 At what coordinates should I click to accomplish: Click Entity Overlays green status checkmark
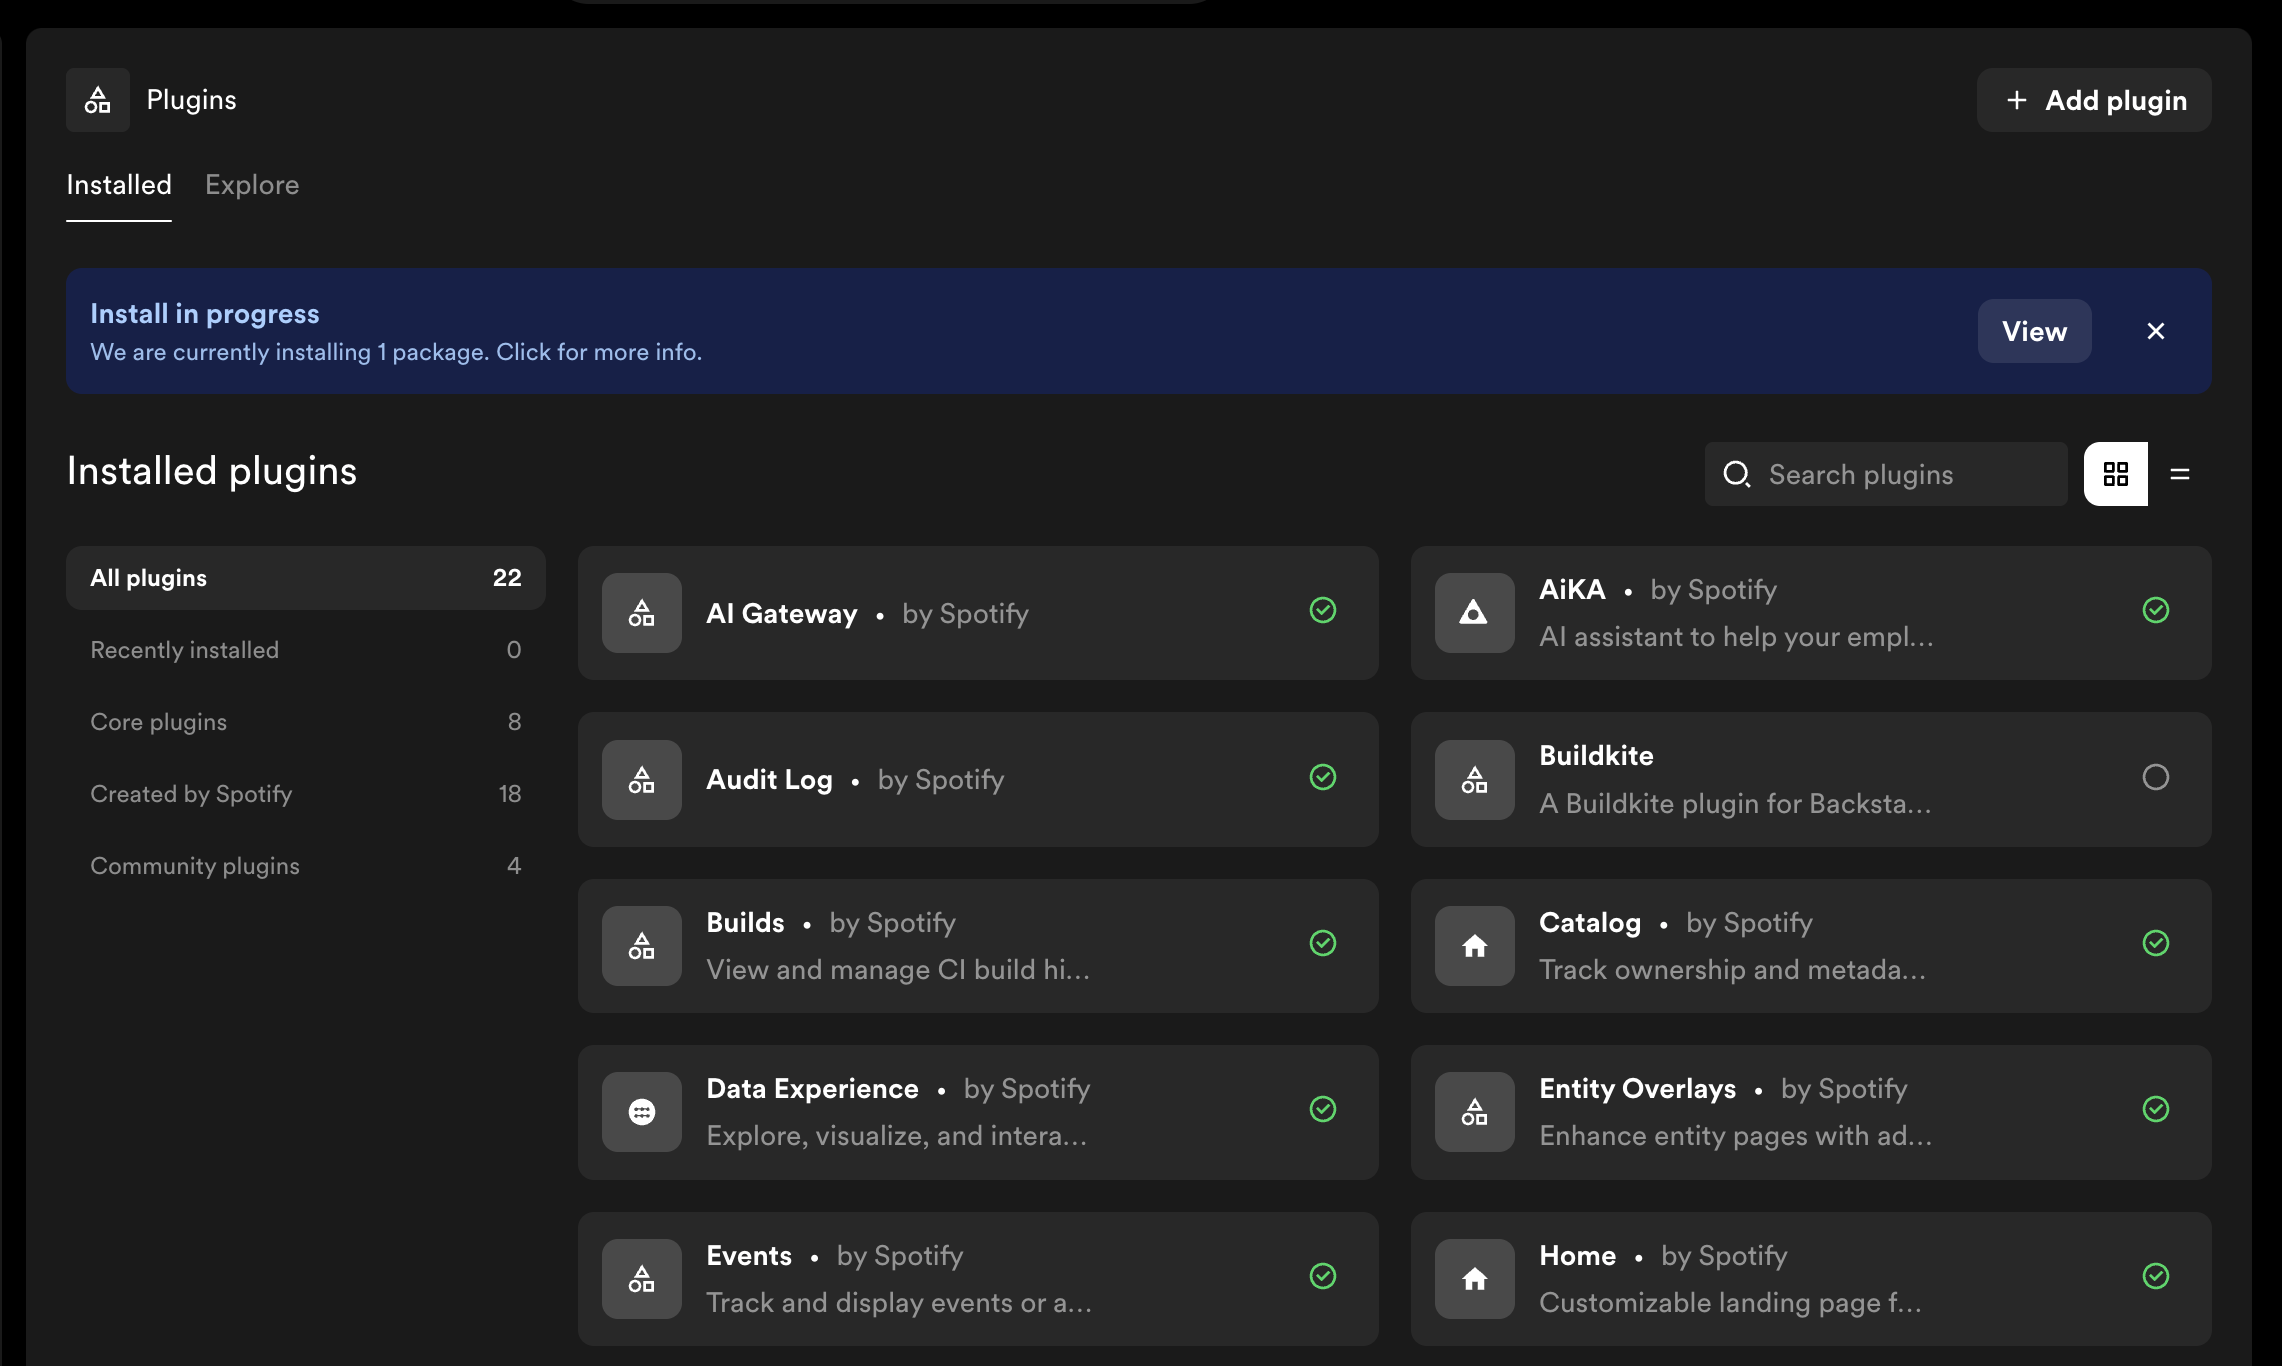(x=2156, y=1109)
